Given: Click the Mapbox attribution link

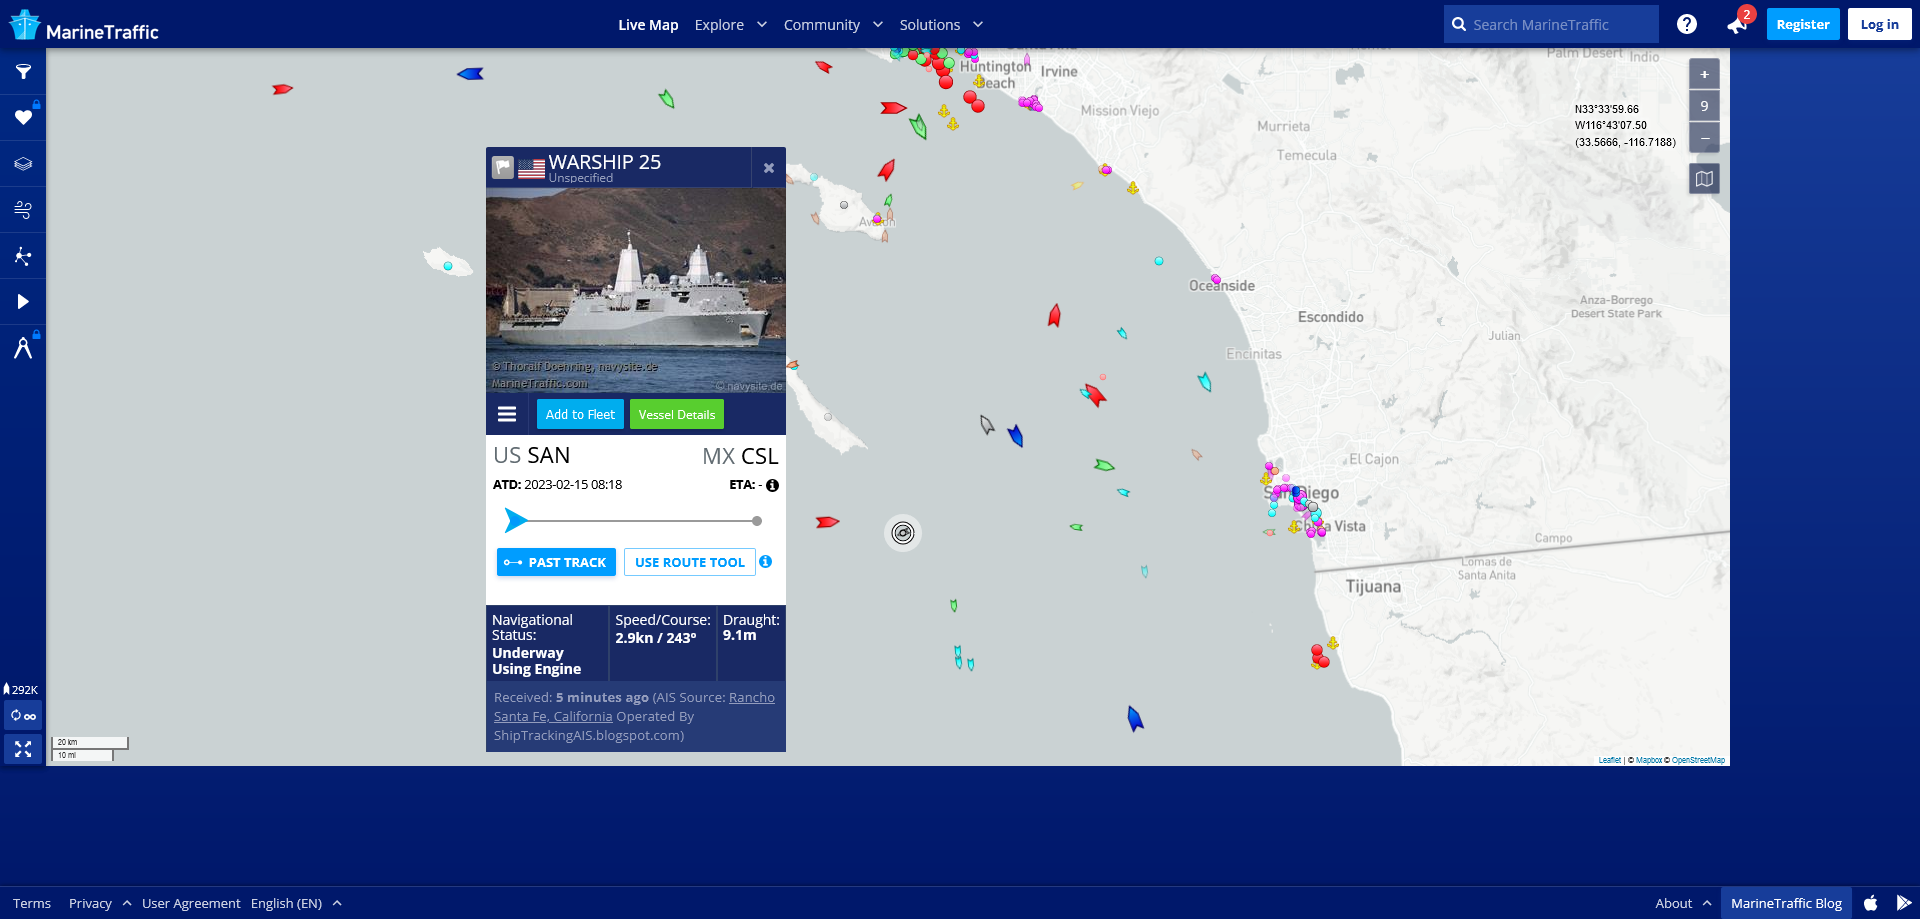Looking at the screenshot, I should click(x=1649, y=760).
